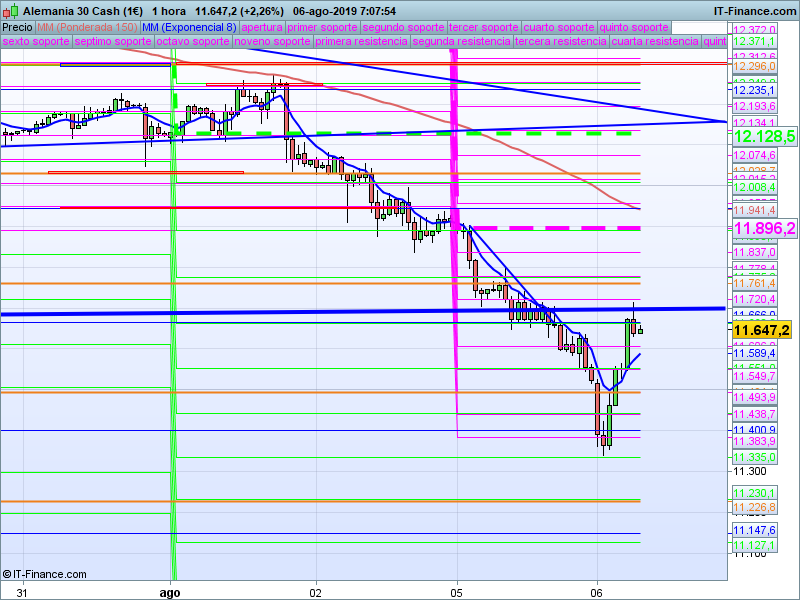Click the ago month marker on time axis
This screenshot has width=800, height=600.
(x=170, y=593)
